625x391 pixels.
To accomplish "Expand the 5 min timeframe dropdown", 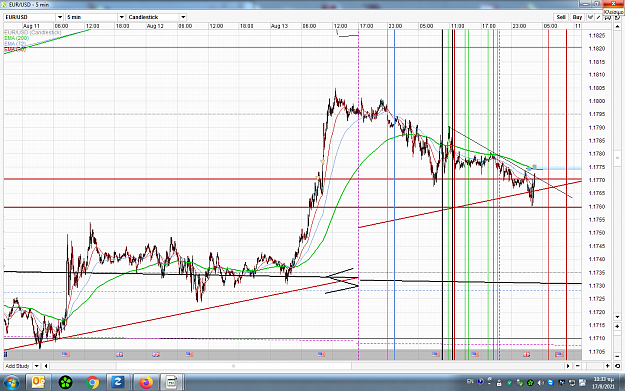I will [122, 17].
